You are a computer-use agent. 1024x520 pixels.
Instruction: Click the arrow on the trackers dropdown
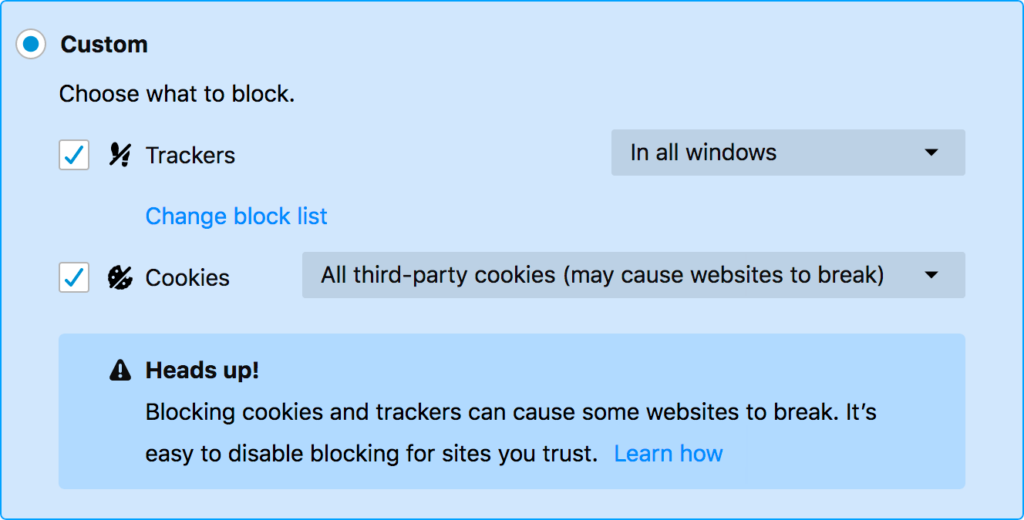[x=931, y=152]
